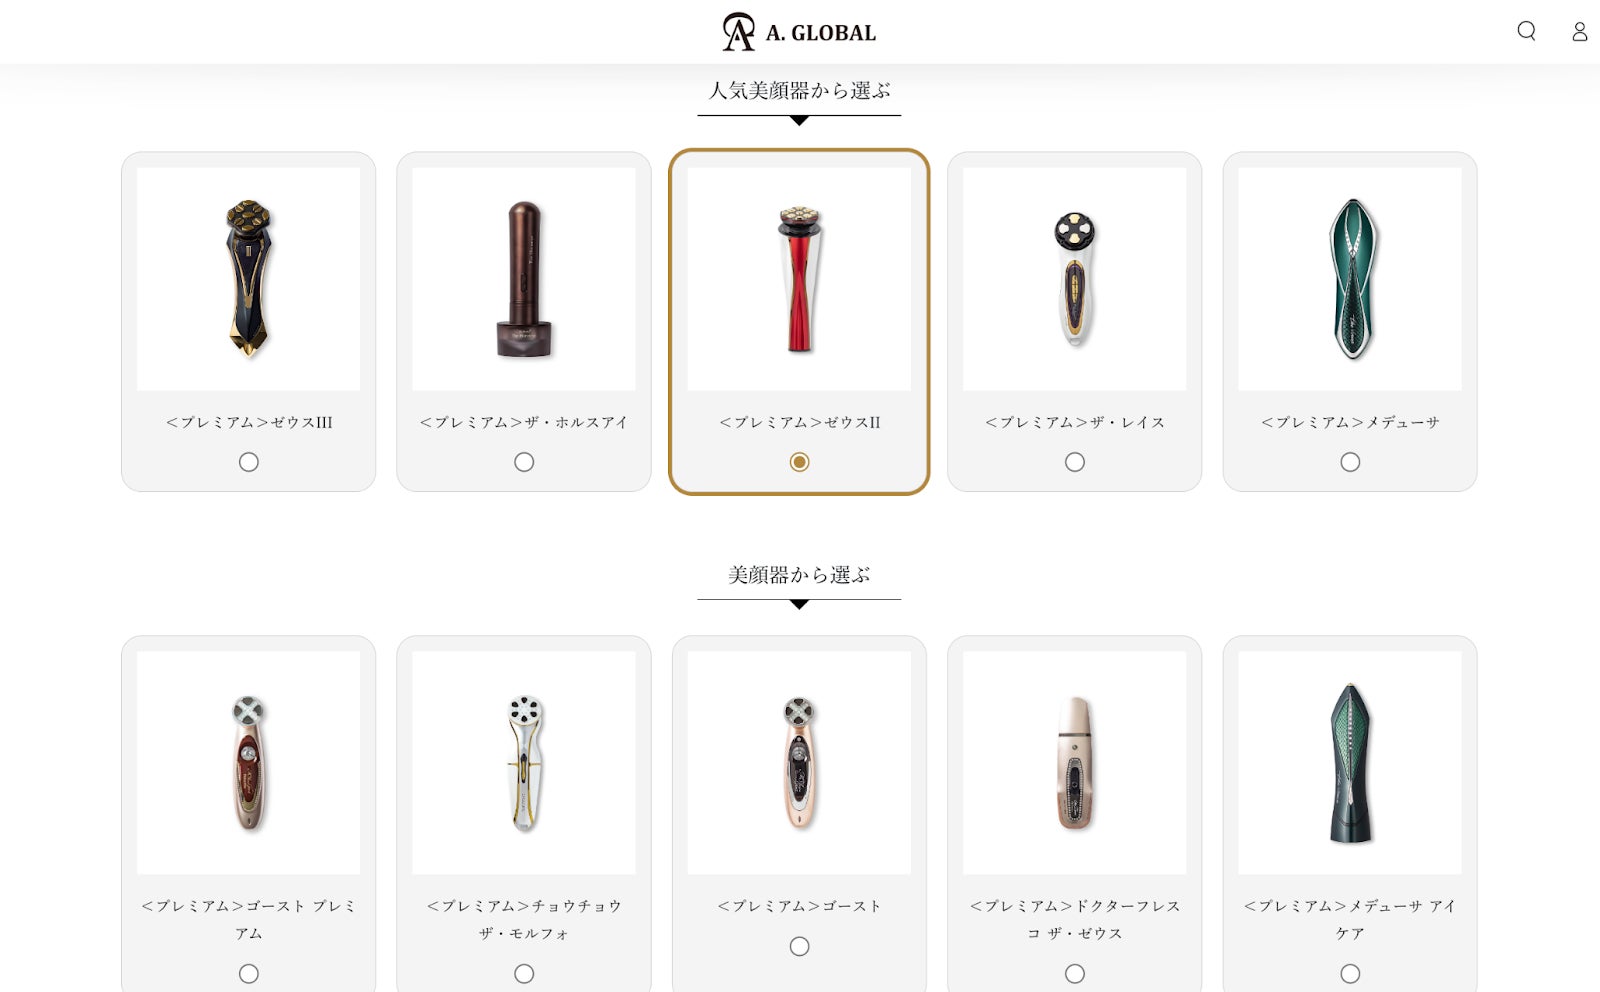Click the brown ザ・ホルスアイ device image

coord(524,279)
